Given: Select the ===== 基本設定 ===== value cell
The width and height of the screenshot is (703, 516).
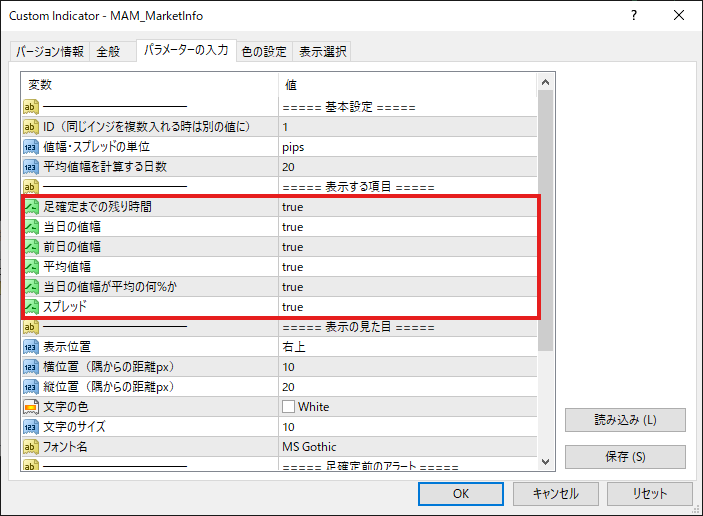Looking at the screenshot, I should pos(408,107).
